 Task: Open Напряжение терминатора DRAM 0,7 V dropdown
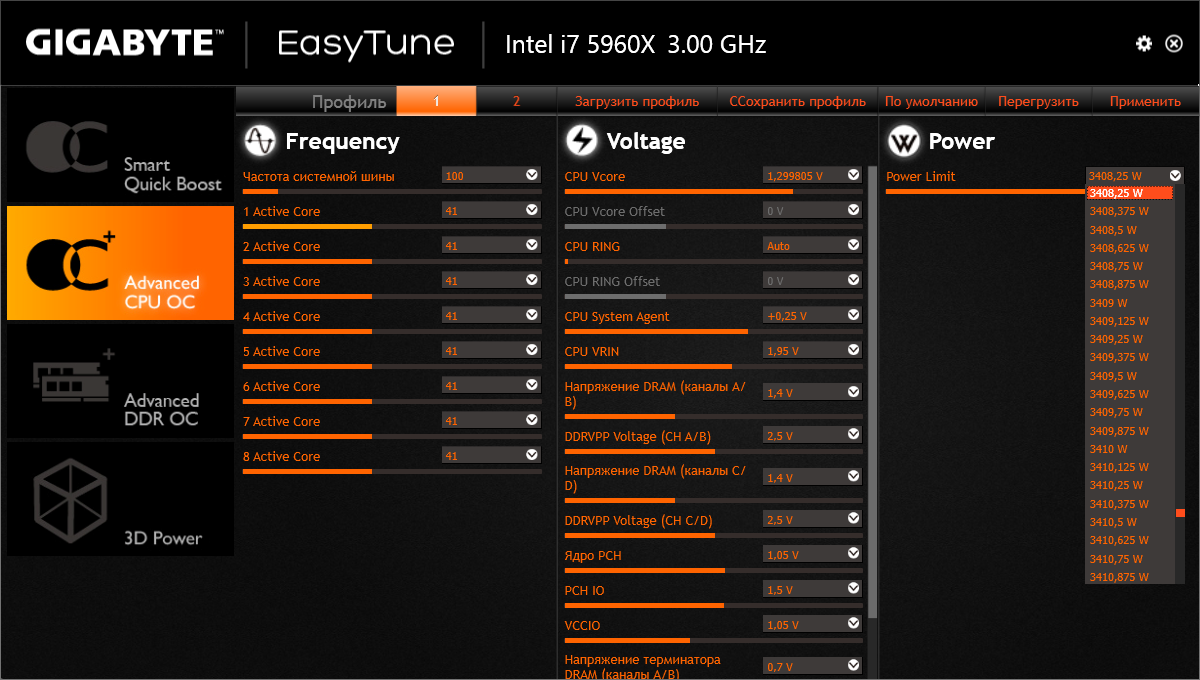[x=812, y=666]
